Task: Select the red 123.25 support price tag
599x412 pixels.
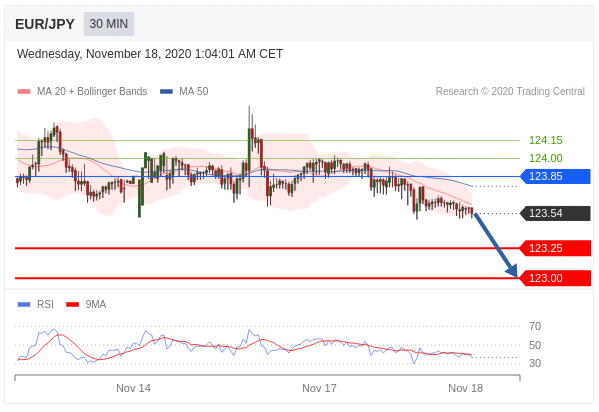Action: [x=556, y=248]
